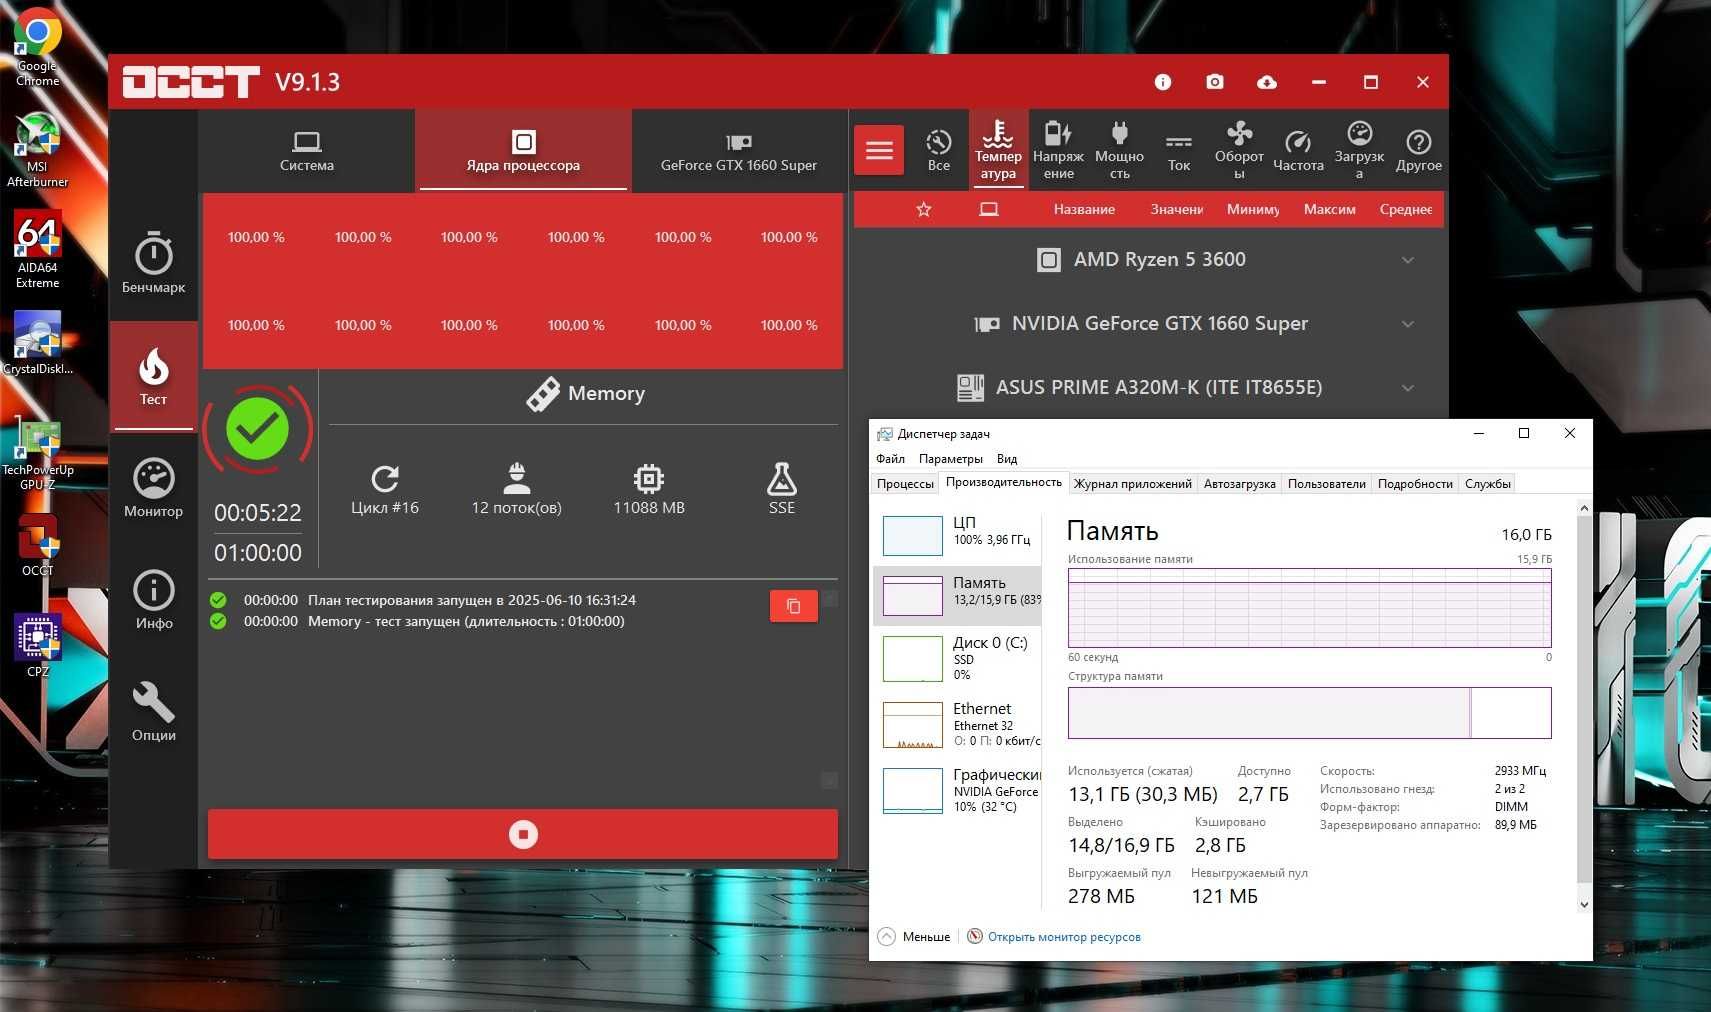Click the green test status checkmark
Image resolution: width=1711 pixels, height=1012 pixels.
coord(258,429)
